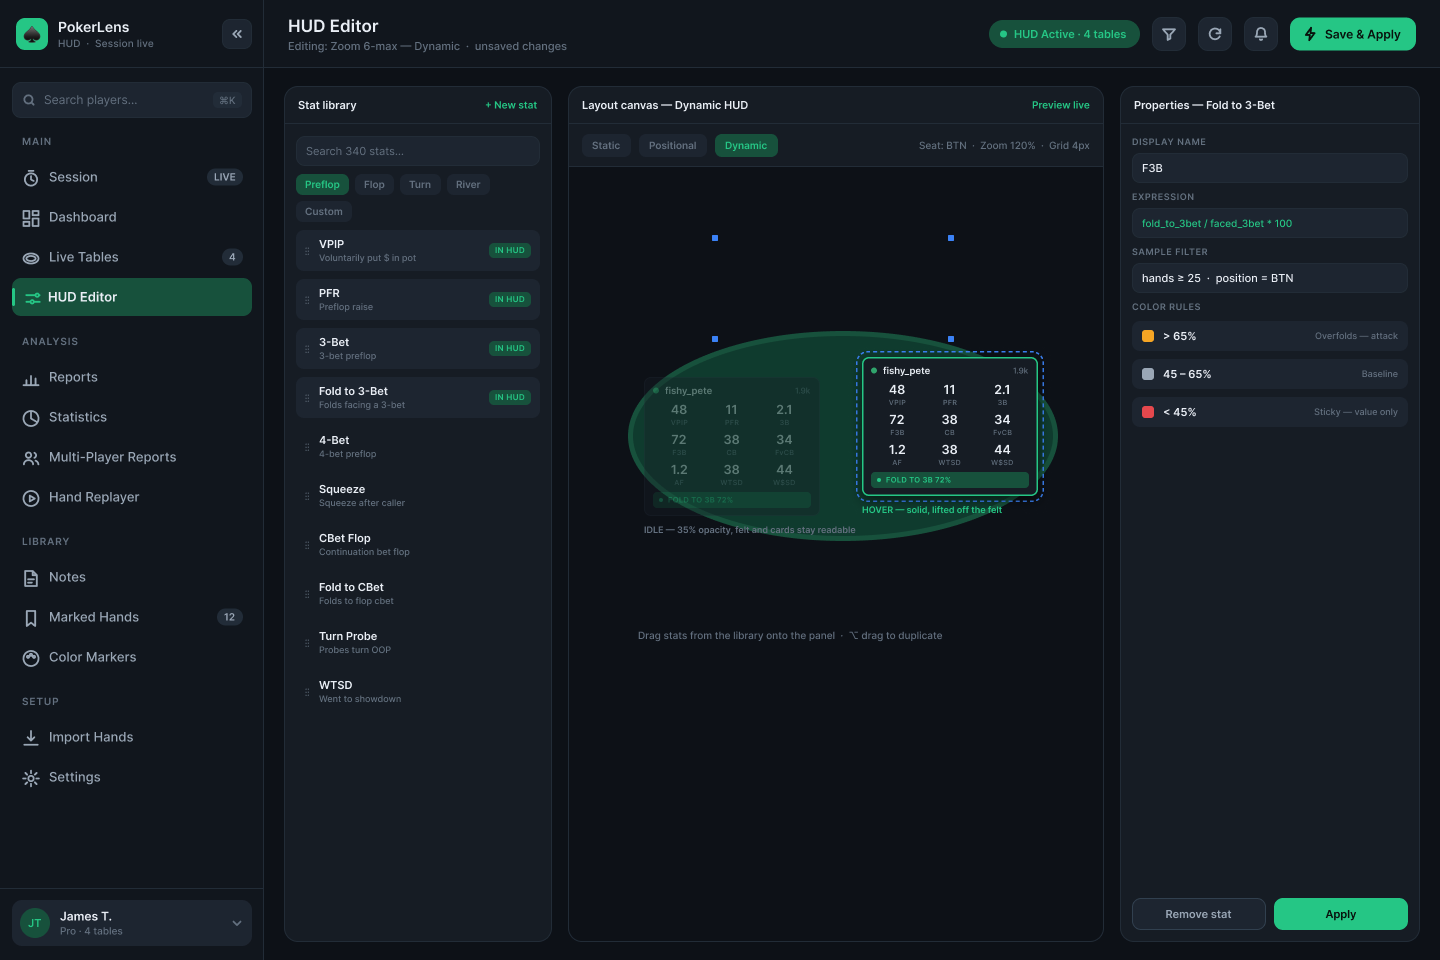Switch to the Positional layout tab
Screen dimensions: 1440x960
[x=672, y=145]
